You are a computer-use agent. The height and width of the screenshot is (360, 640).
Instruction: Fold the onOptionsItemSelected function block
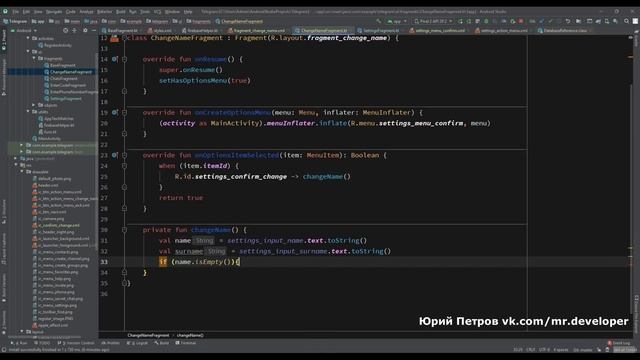tap(124, 155)
